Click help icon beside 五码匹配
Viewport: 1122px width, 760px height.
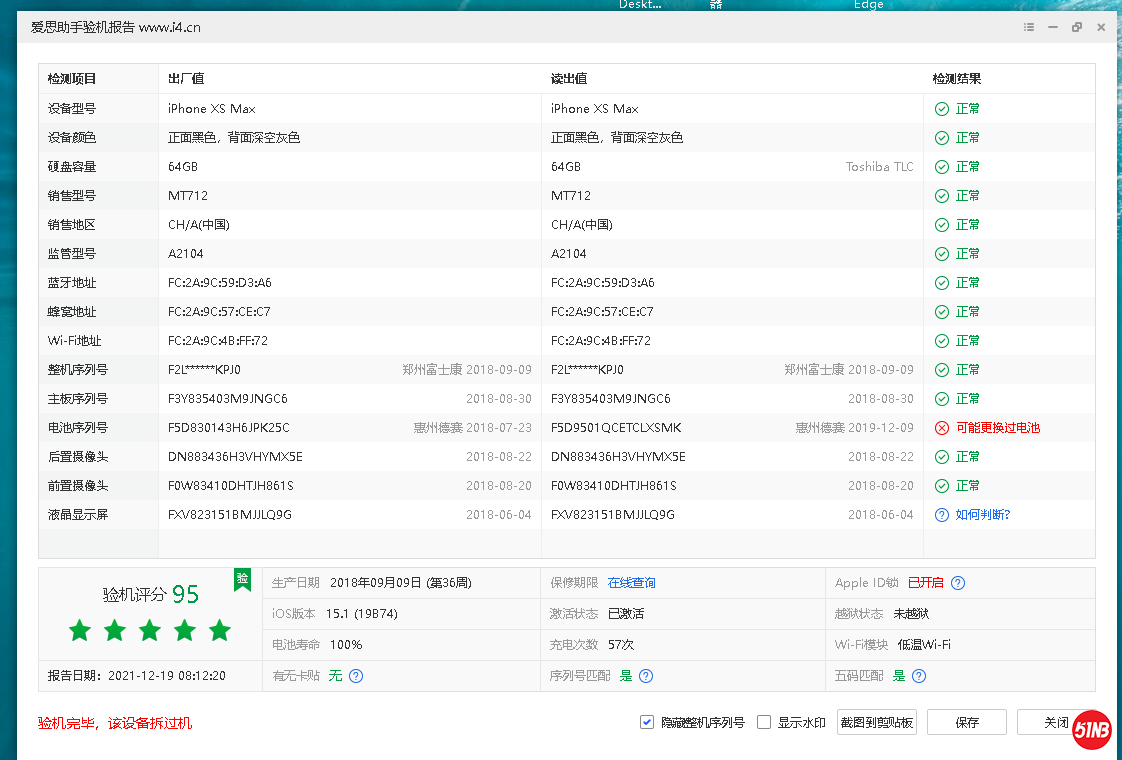click(919, 676)
